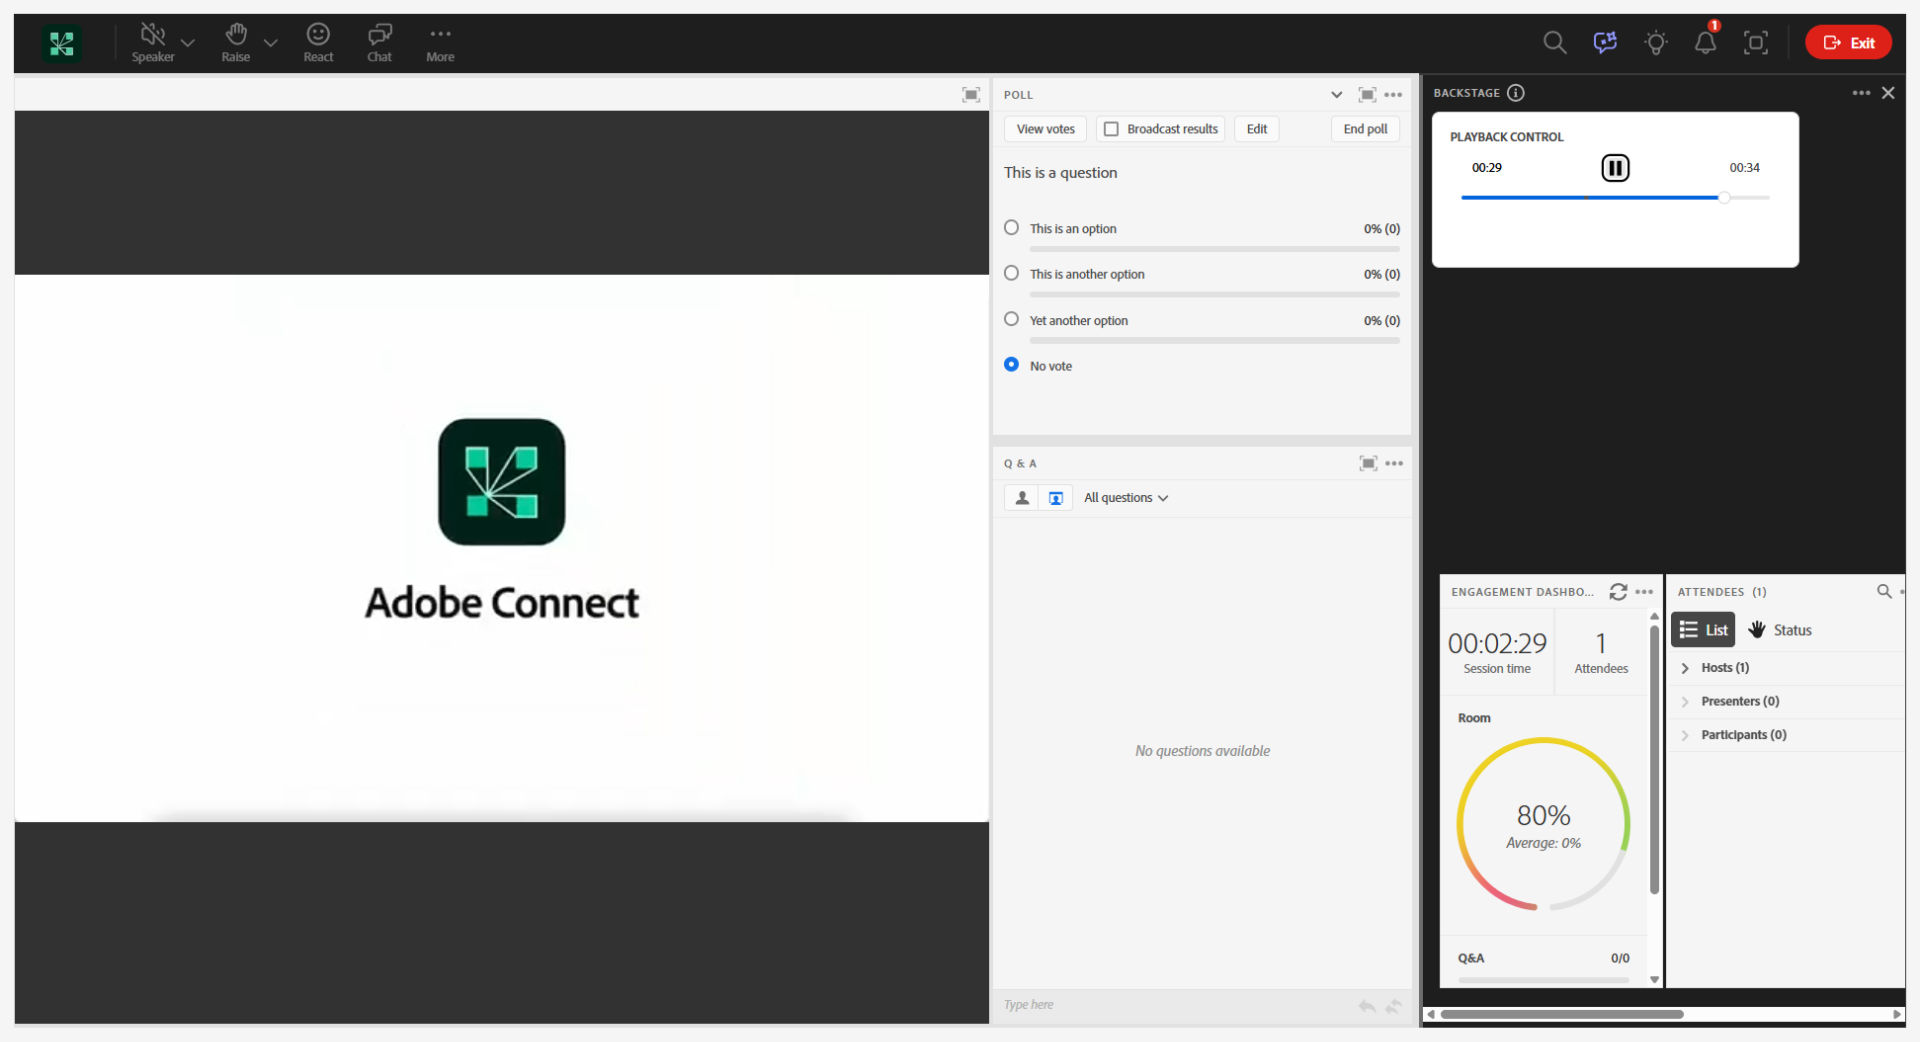This screenshot has width=1920, height=1042.
Task: Expand the Presenters (0) group
Action: 1685,702
